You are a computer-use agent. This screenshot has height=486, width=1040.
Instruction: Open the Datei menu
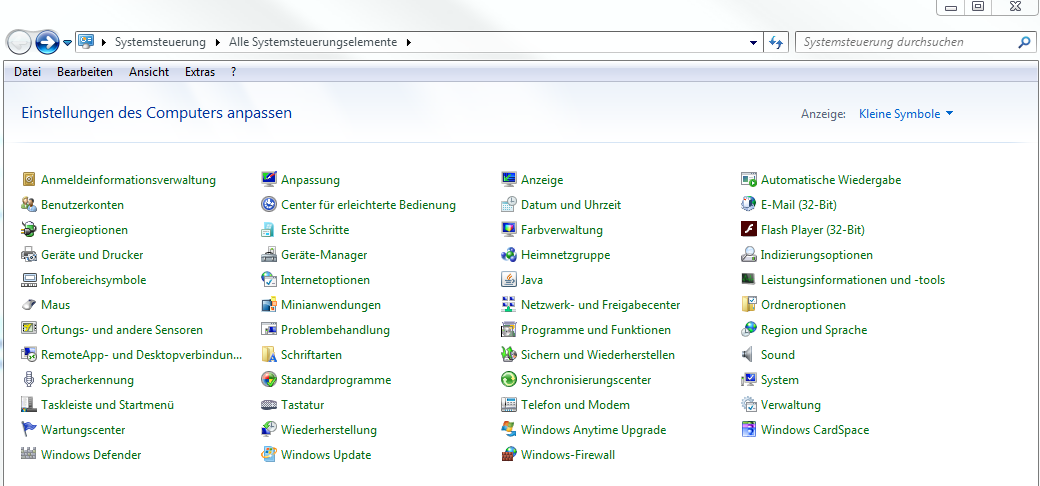[27, 72]
